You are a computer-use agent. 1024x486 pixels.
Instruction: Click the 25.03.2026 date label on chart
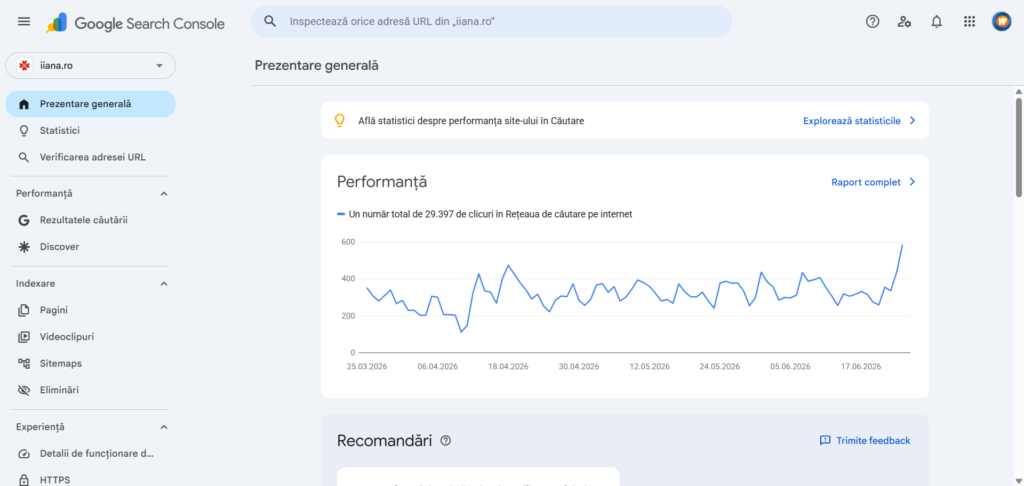coord(367,366)
